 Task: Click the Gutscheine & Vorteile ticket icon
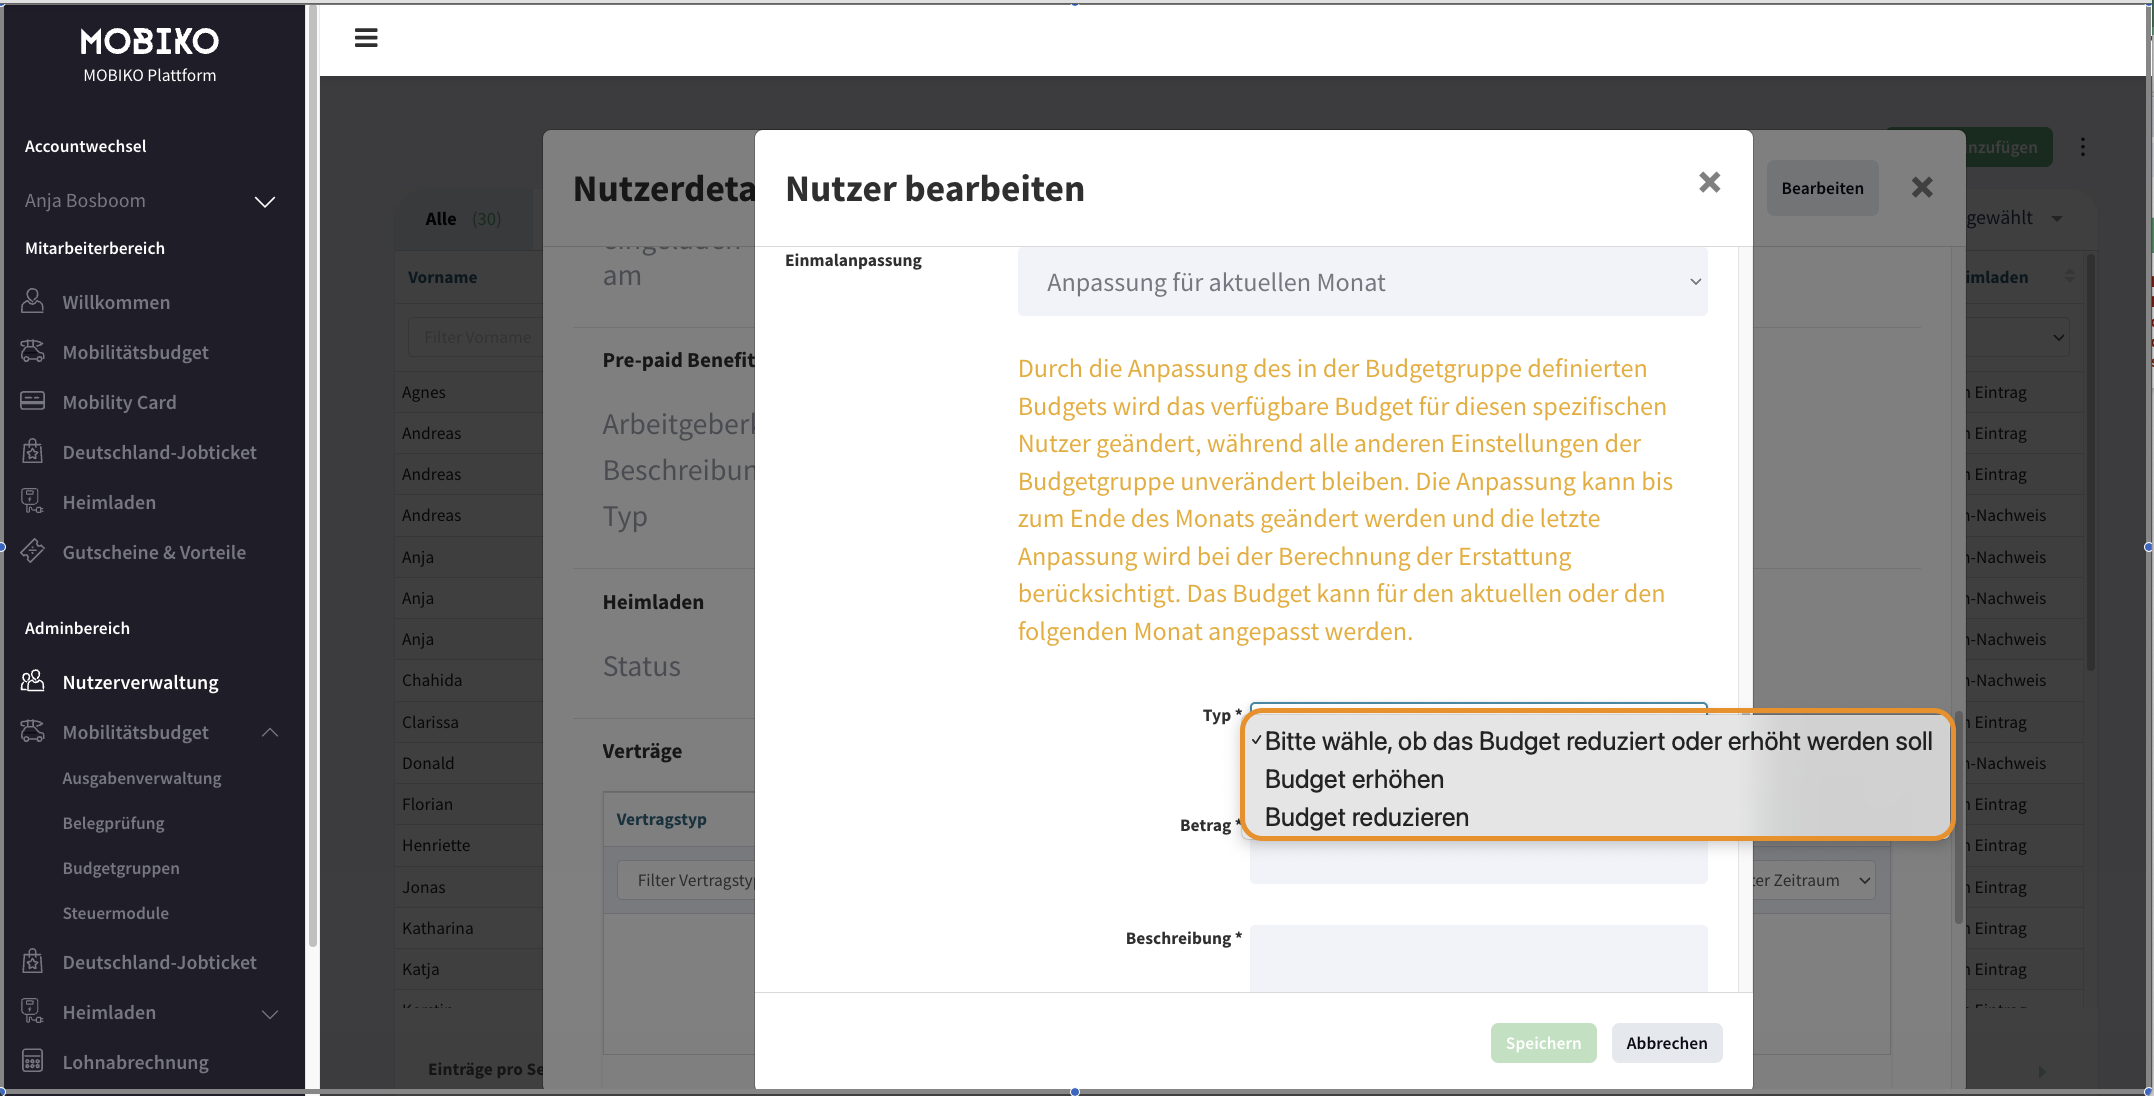pyautogui.click(x=33, y=551)
